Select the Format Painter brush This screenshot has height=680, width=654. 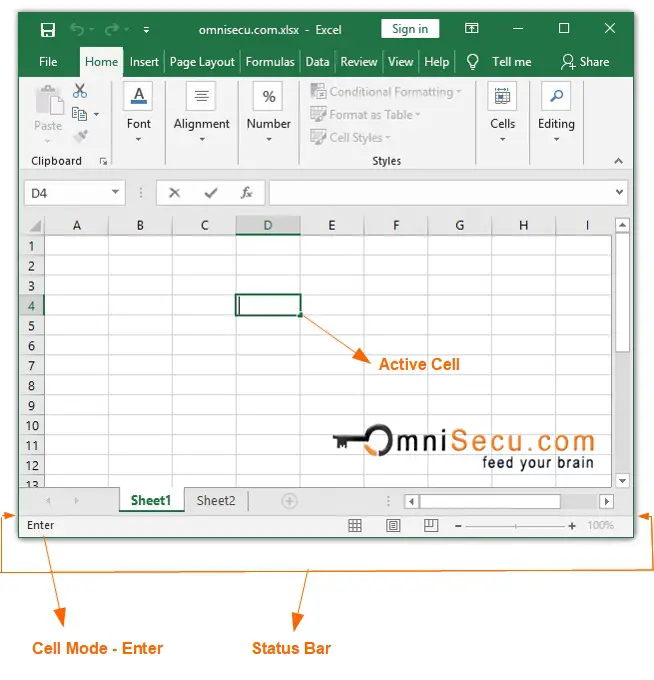tap(80, 136)
